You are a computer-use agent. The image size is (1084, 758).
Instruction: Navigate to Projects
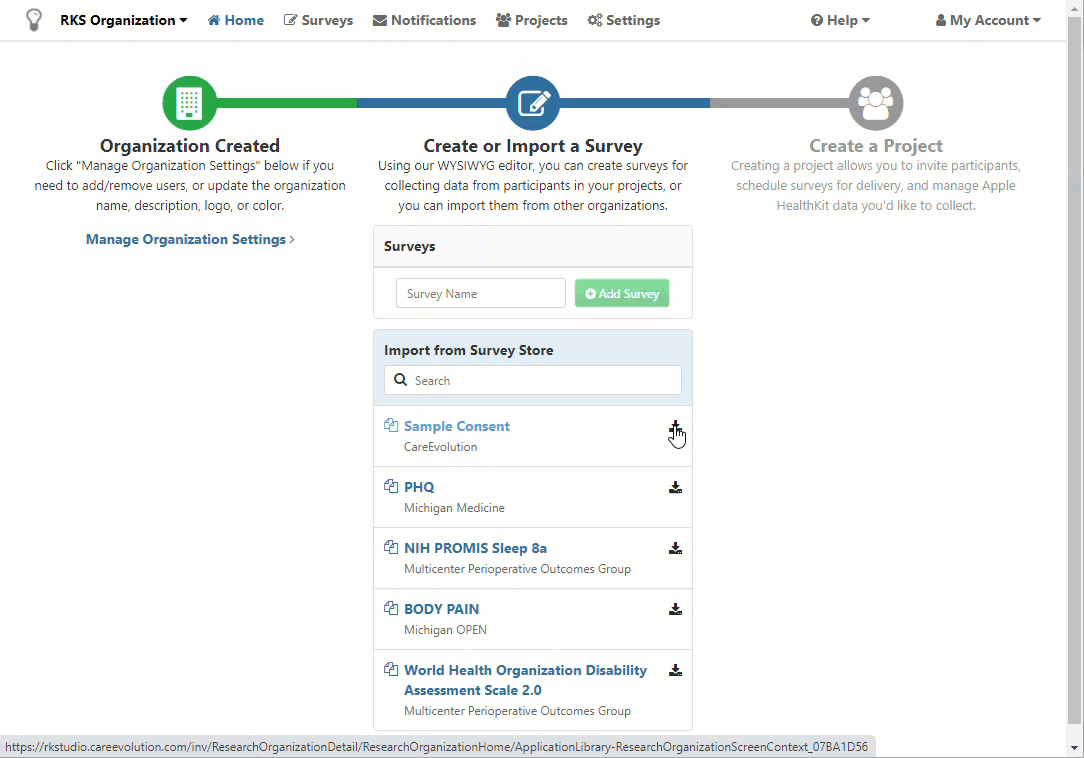[531, 20]
